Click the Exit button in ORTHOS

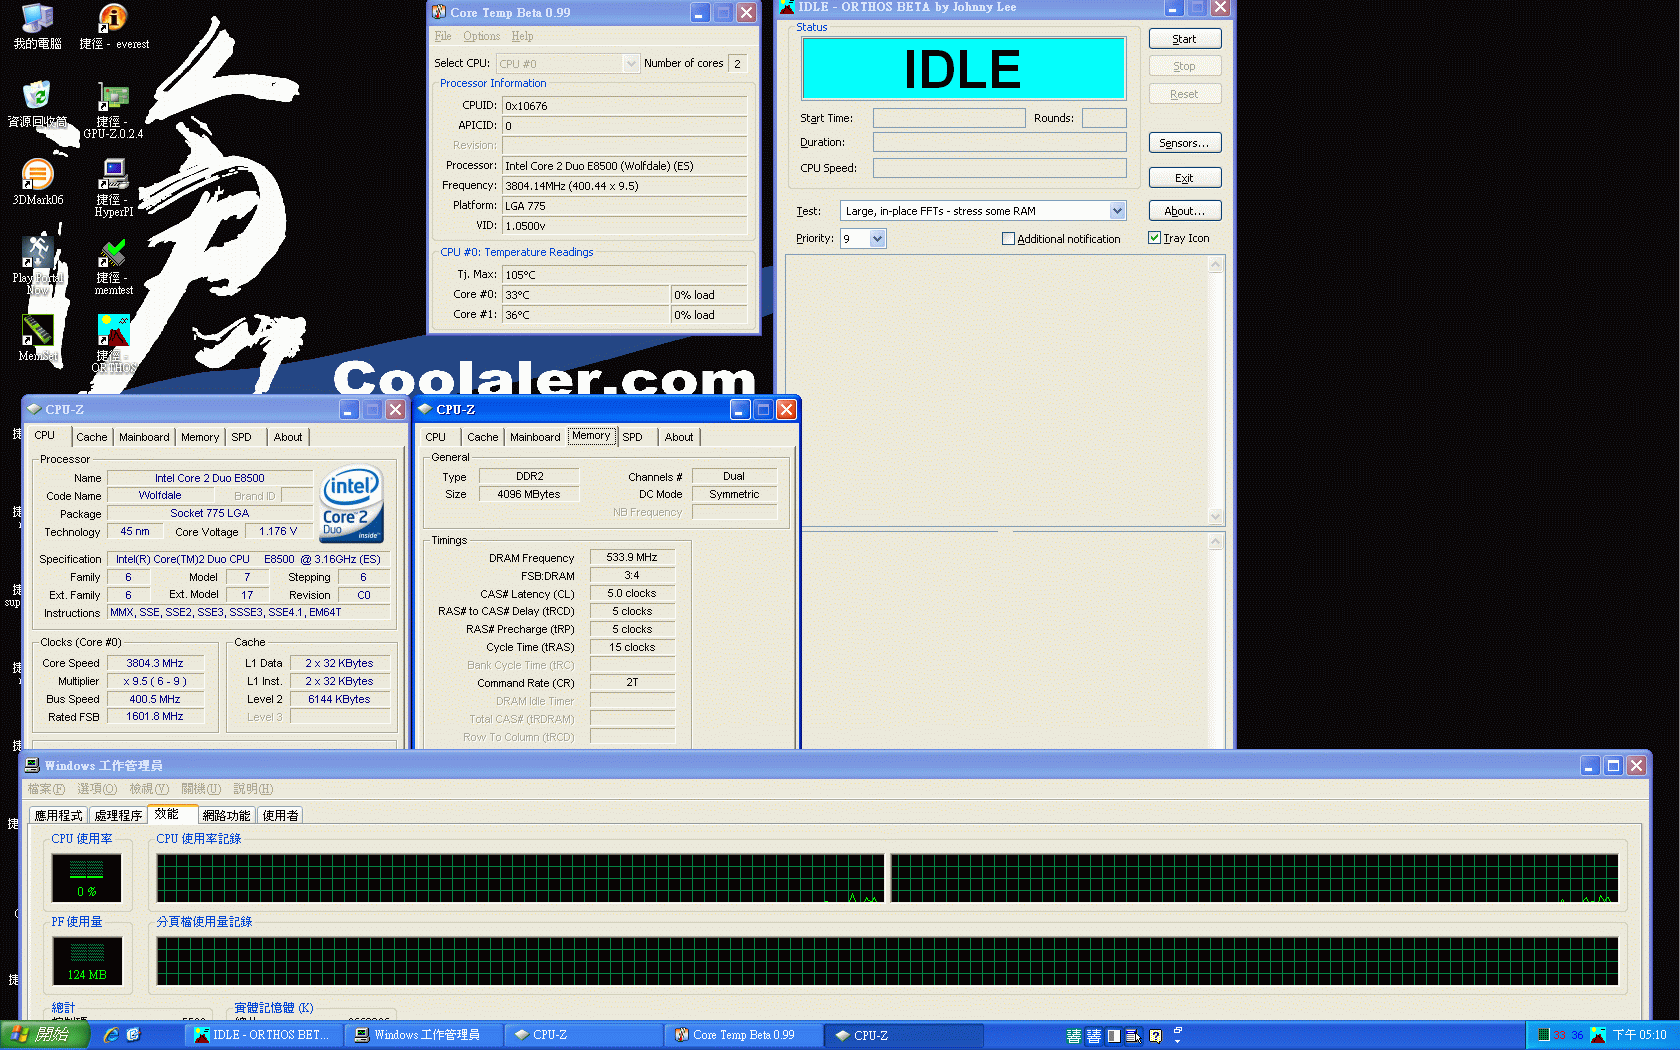click(1184, 178)
